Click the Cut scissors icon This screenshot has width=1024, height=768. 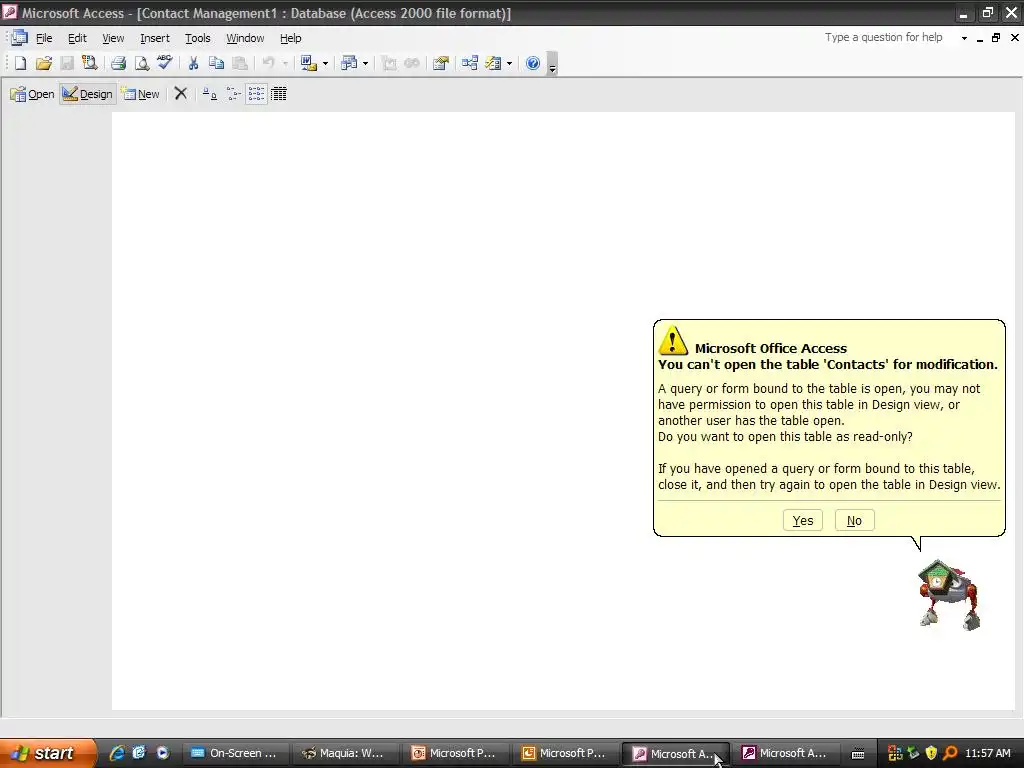tap(193, 63)
